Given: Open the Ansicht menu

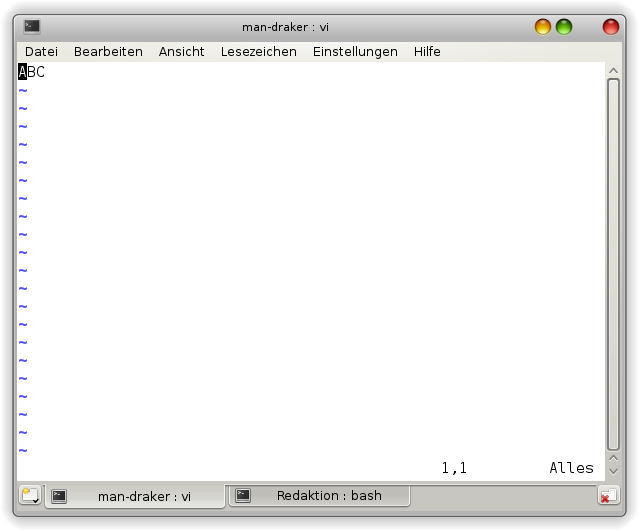Looking at the screenshot, I should (x=181, y=52).
